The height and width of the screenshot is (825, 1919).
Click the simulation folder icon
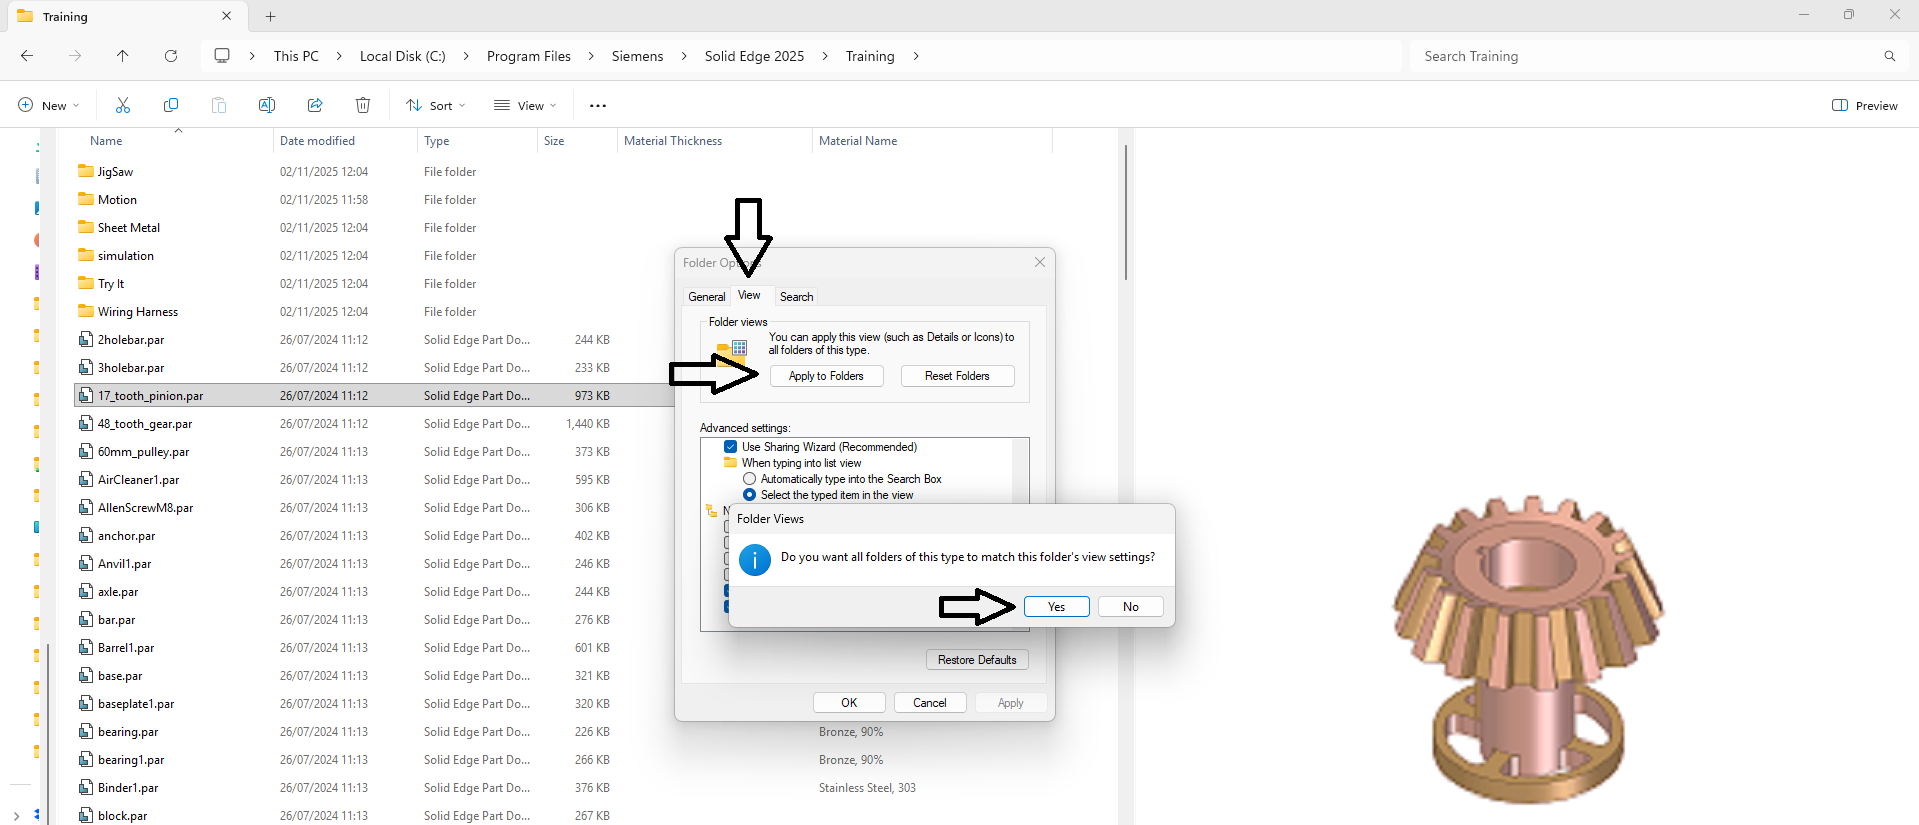86,255
